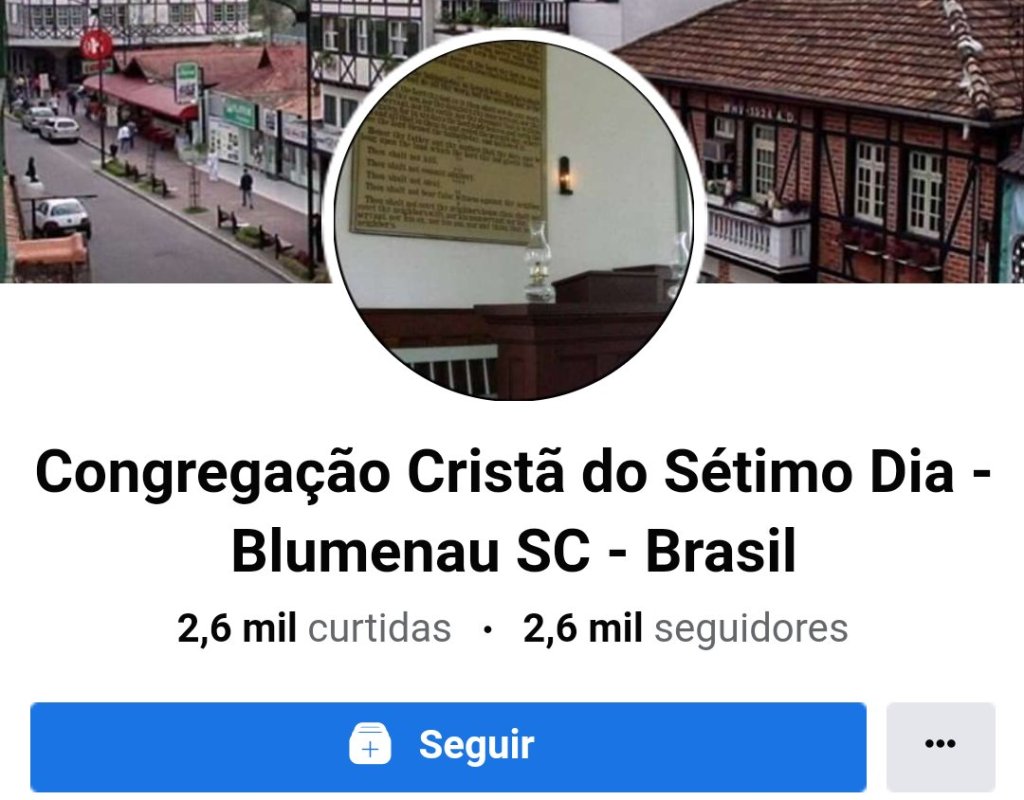Click the follow-plus icon inside Seguir
Image resolution: width=1024 pixels, height=800 pixels.
[x=370, y=744]
